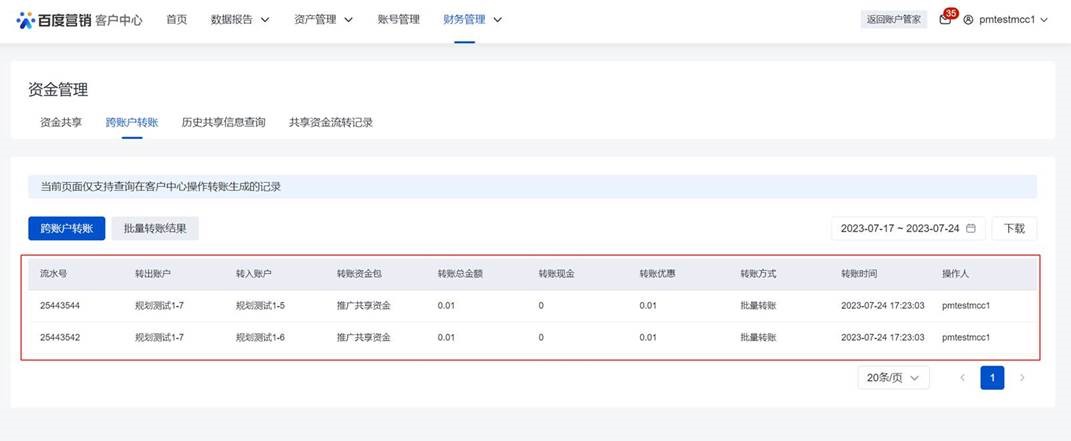Click the Baidu Marketing logo icon
This screenshot has width=1071, height=441.
click(x=26, y=20)
